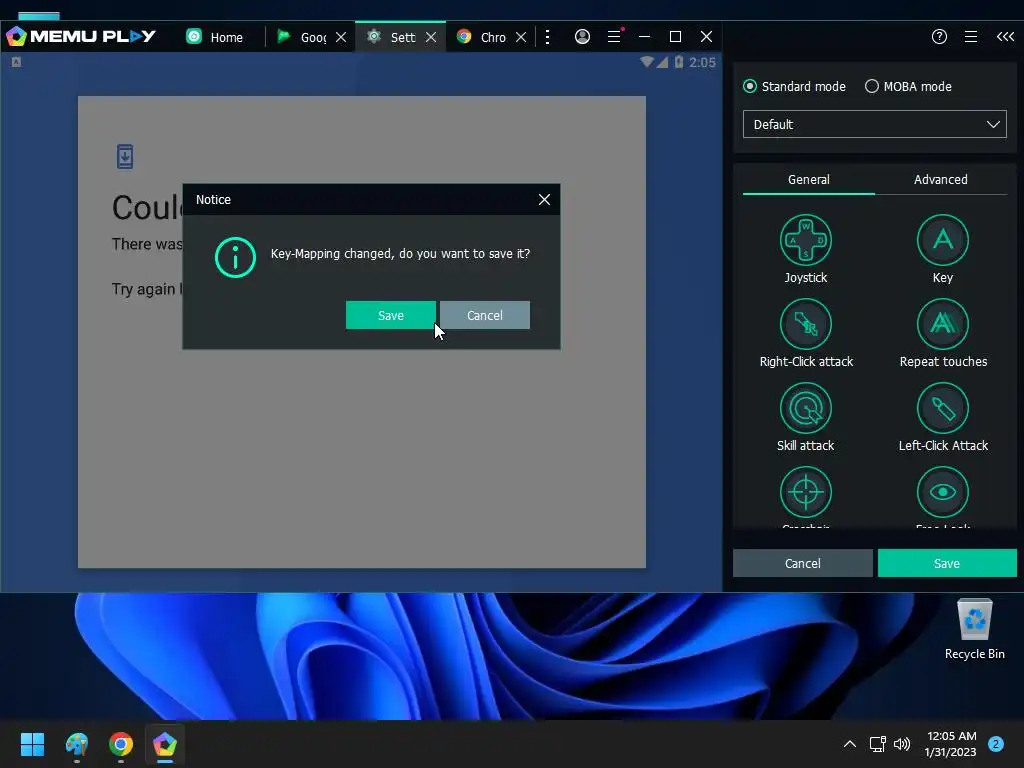Select Standard mode radio button

tap(750, 86)
